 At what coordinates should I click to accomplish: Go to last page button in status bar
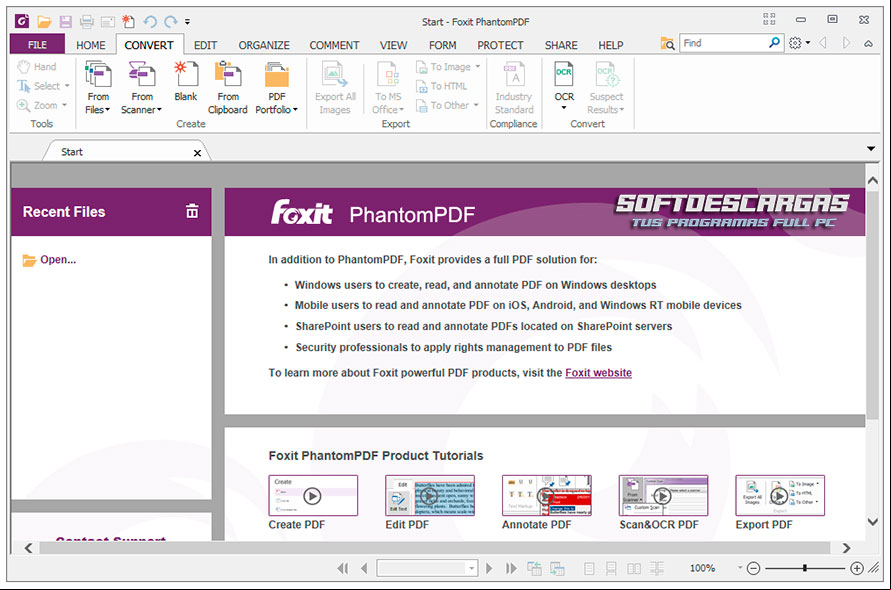tap(511, 568)
